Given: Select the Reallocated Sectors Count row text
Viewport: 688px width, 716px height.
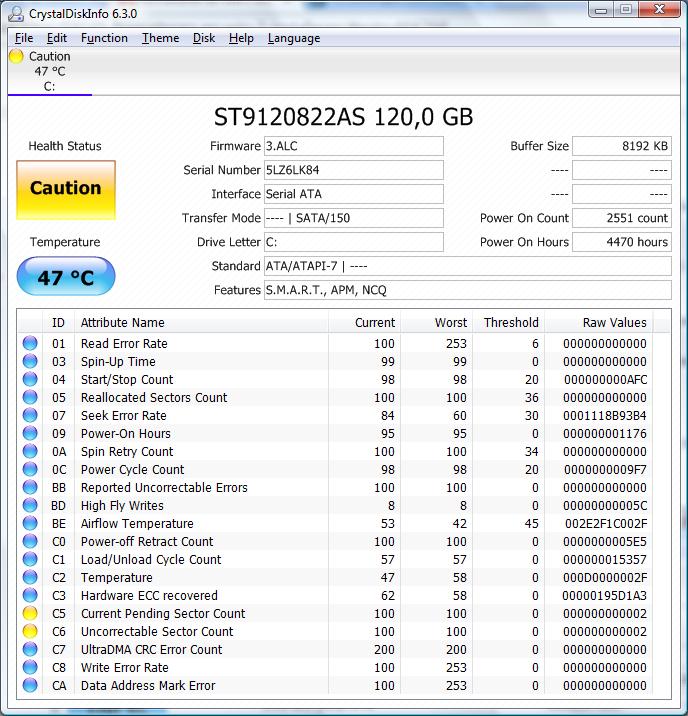Looking at the screenshot, I should point(154,397).
